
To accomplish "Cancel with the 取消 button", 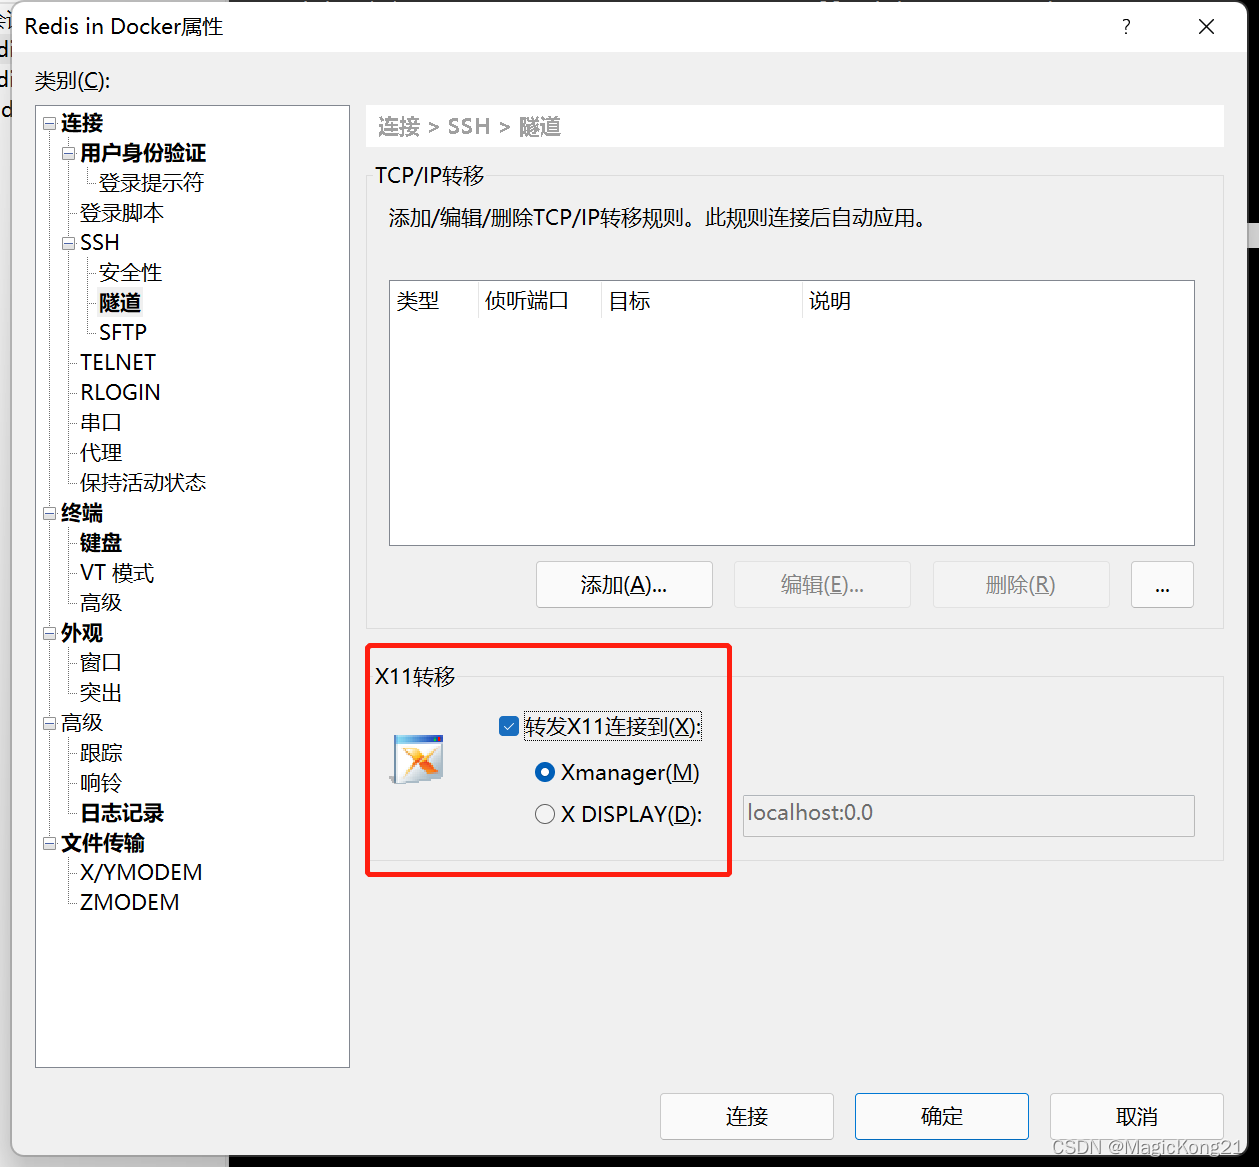I will tap(1137, 1116).
